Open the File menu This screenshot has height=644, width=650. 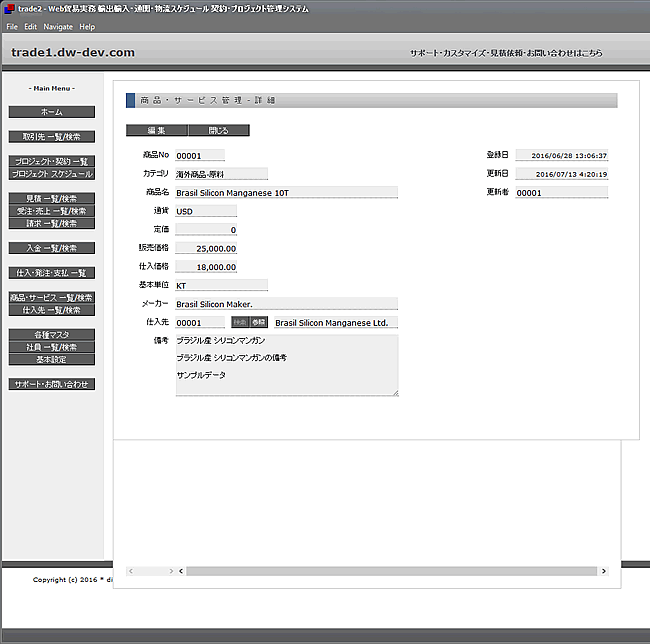point(12,27)
